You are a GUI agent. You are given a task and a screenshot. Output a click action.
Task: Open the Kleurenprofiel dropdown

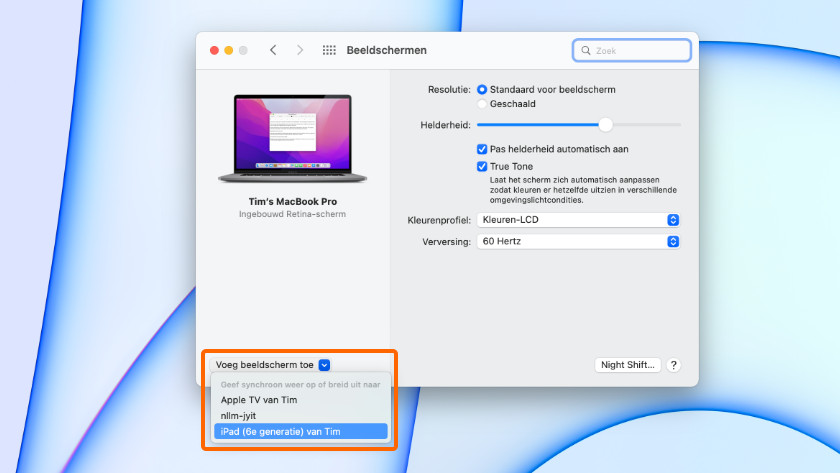(578, 220)
